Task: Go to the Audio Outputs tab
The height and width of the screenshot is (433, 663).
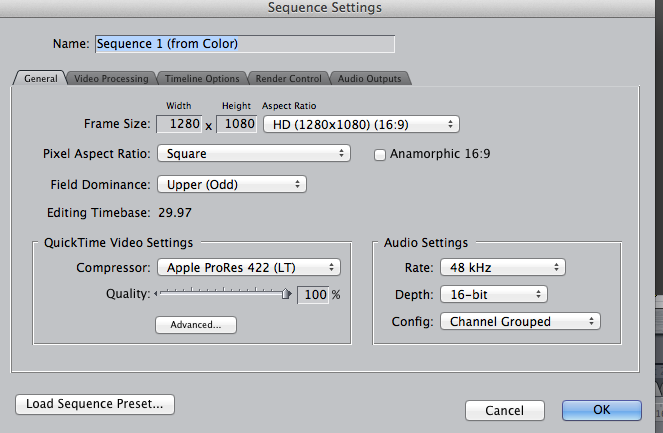Action: click(369, 78)
